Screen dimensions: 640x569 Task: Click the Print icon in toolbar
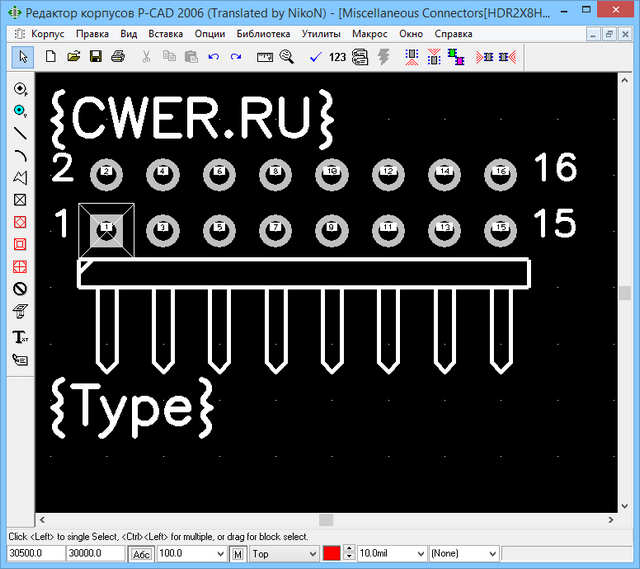tap(118, 57)
